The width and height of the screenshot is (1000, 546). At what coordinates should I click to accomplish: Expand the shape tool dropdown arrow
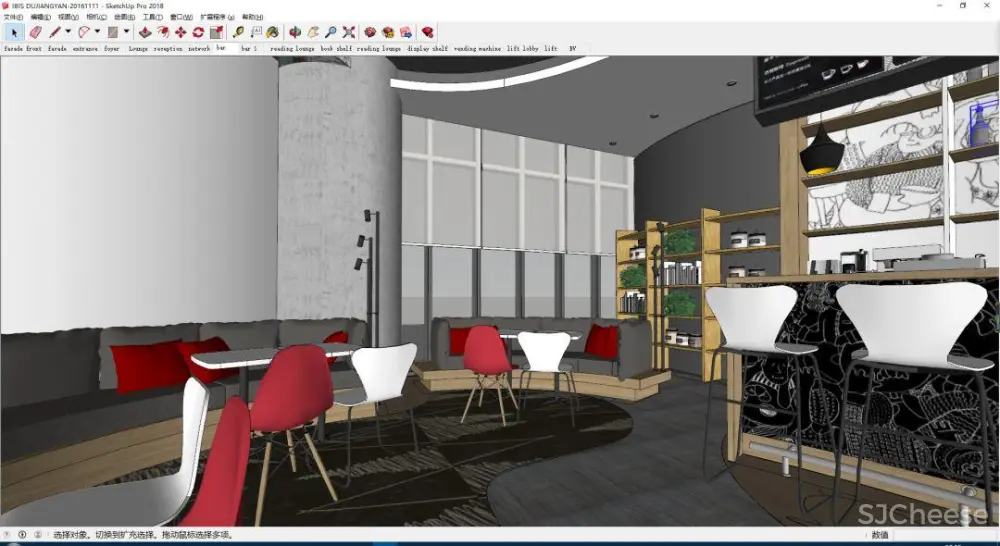pos(126,32)
